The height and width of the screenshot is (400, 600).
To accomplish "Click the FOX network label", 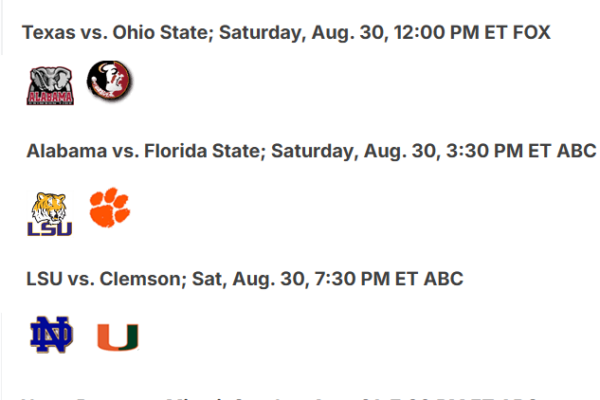I will tap(532, 32).
